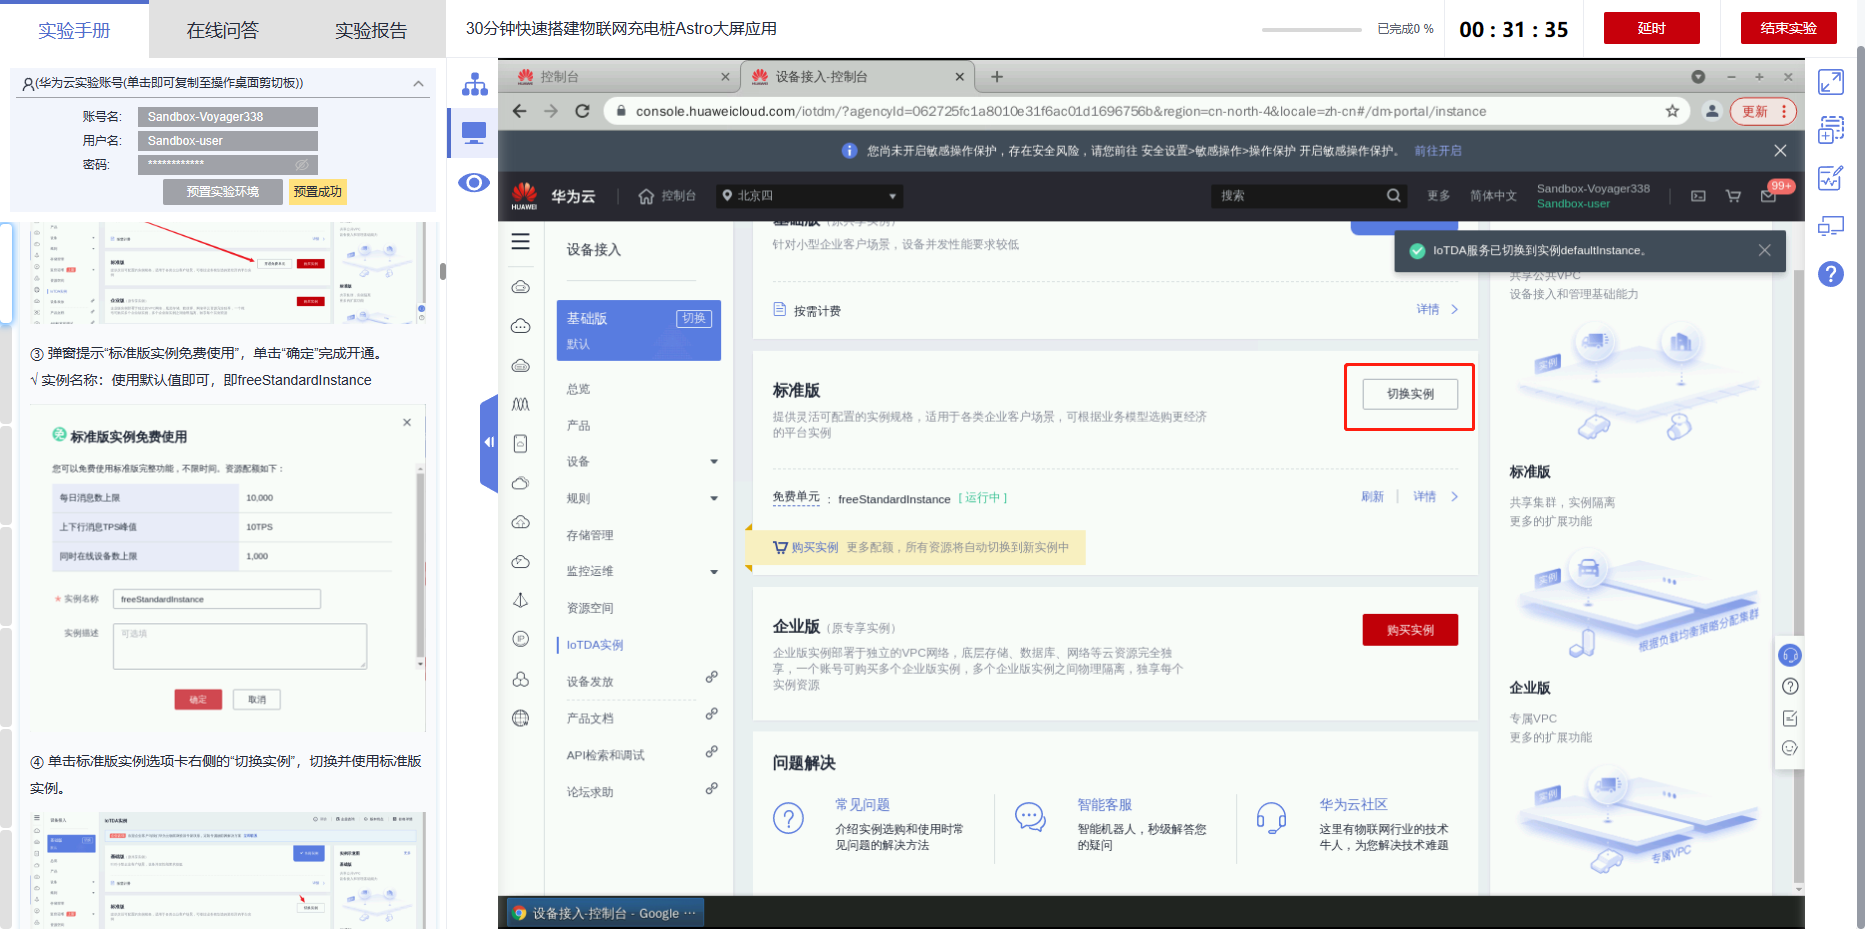
Task: Click the red 购买实例 button for 企业版
Action: pyautogui.click(x=1410, y=630)
